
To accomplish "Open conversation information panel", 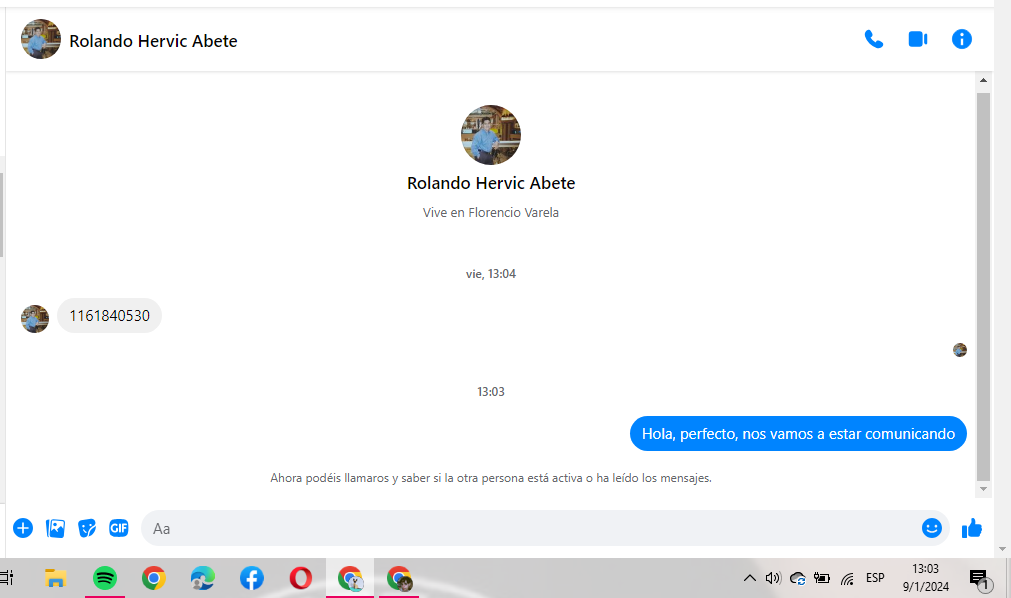I will 961,39.
